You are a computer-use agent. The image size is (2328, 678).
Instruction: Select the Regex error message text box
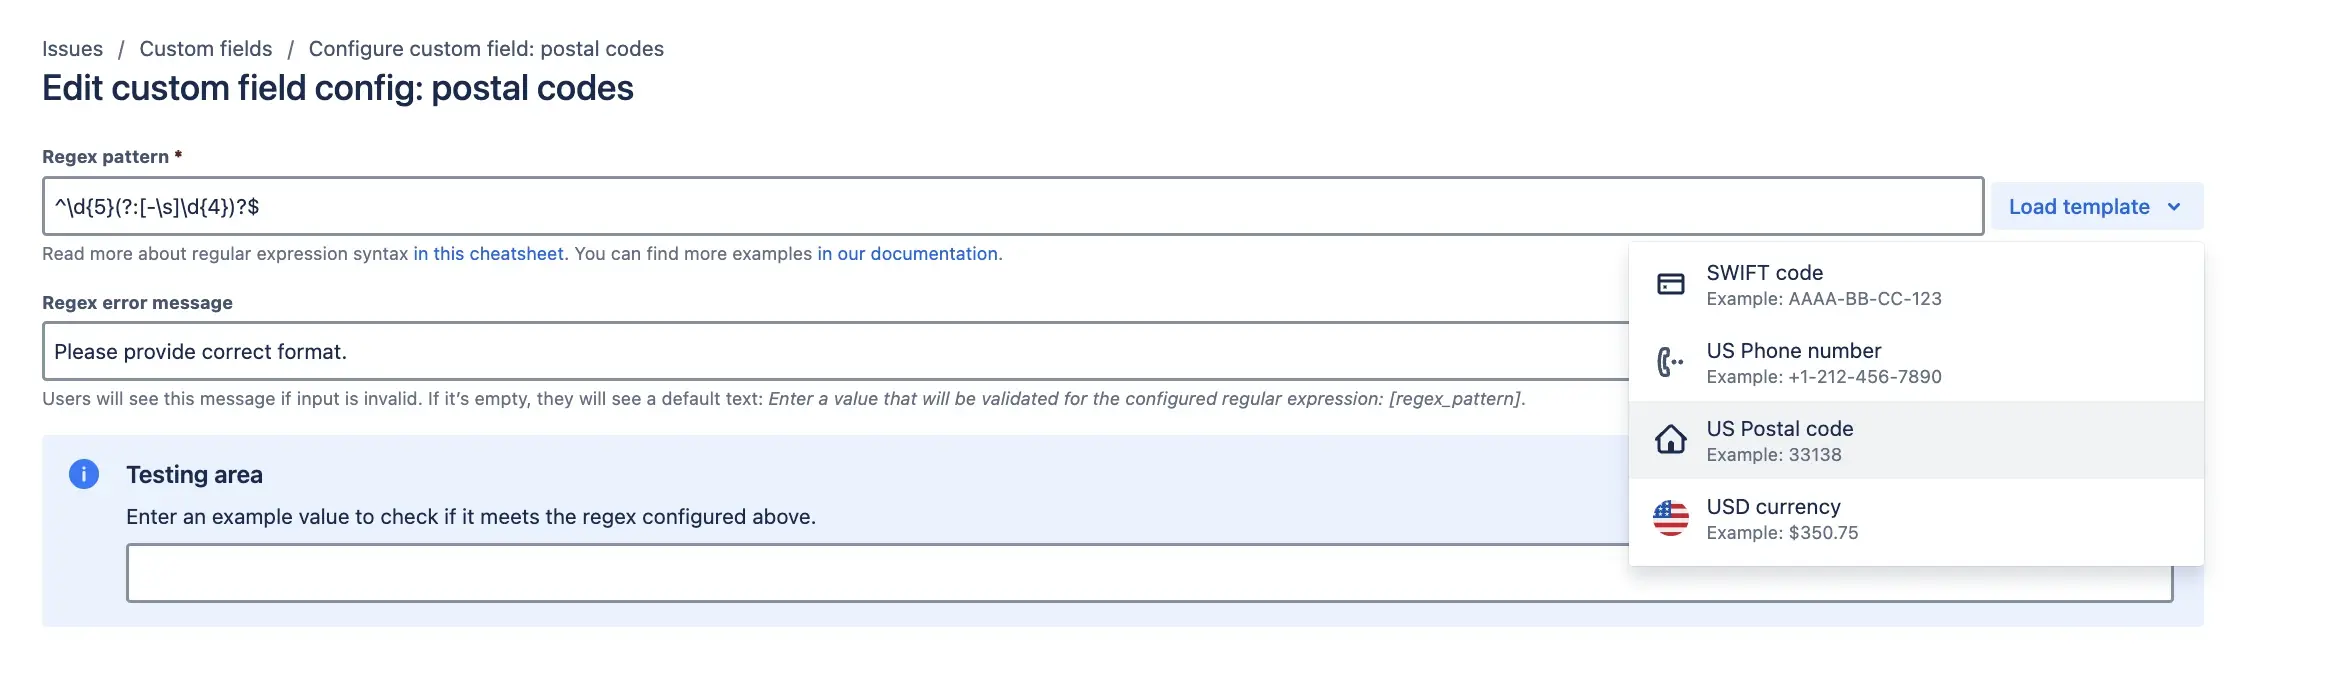click(700, 351)
